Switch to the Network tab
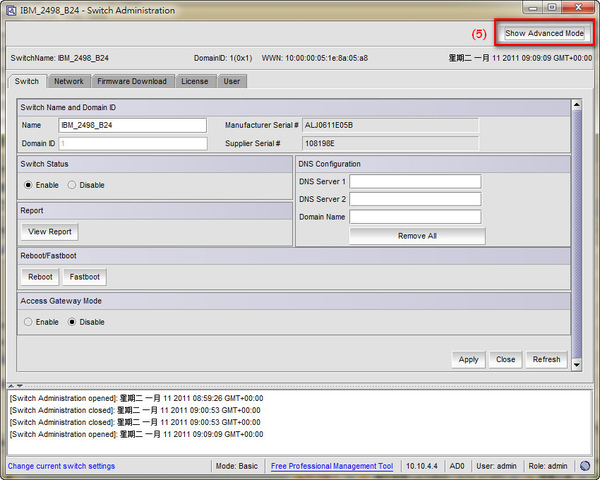Screen dimensions: 600x480 click(x=69, y=81)
